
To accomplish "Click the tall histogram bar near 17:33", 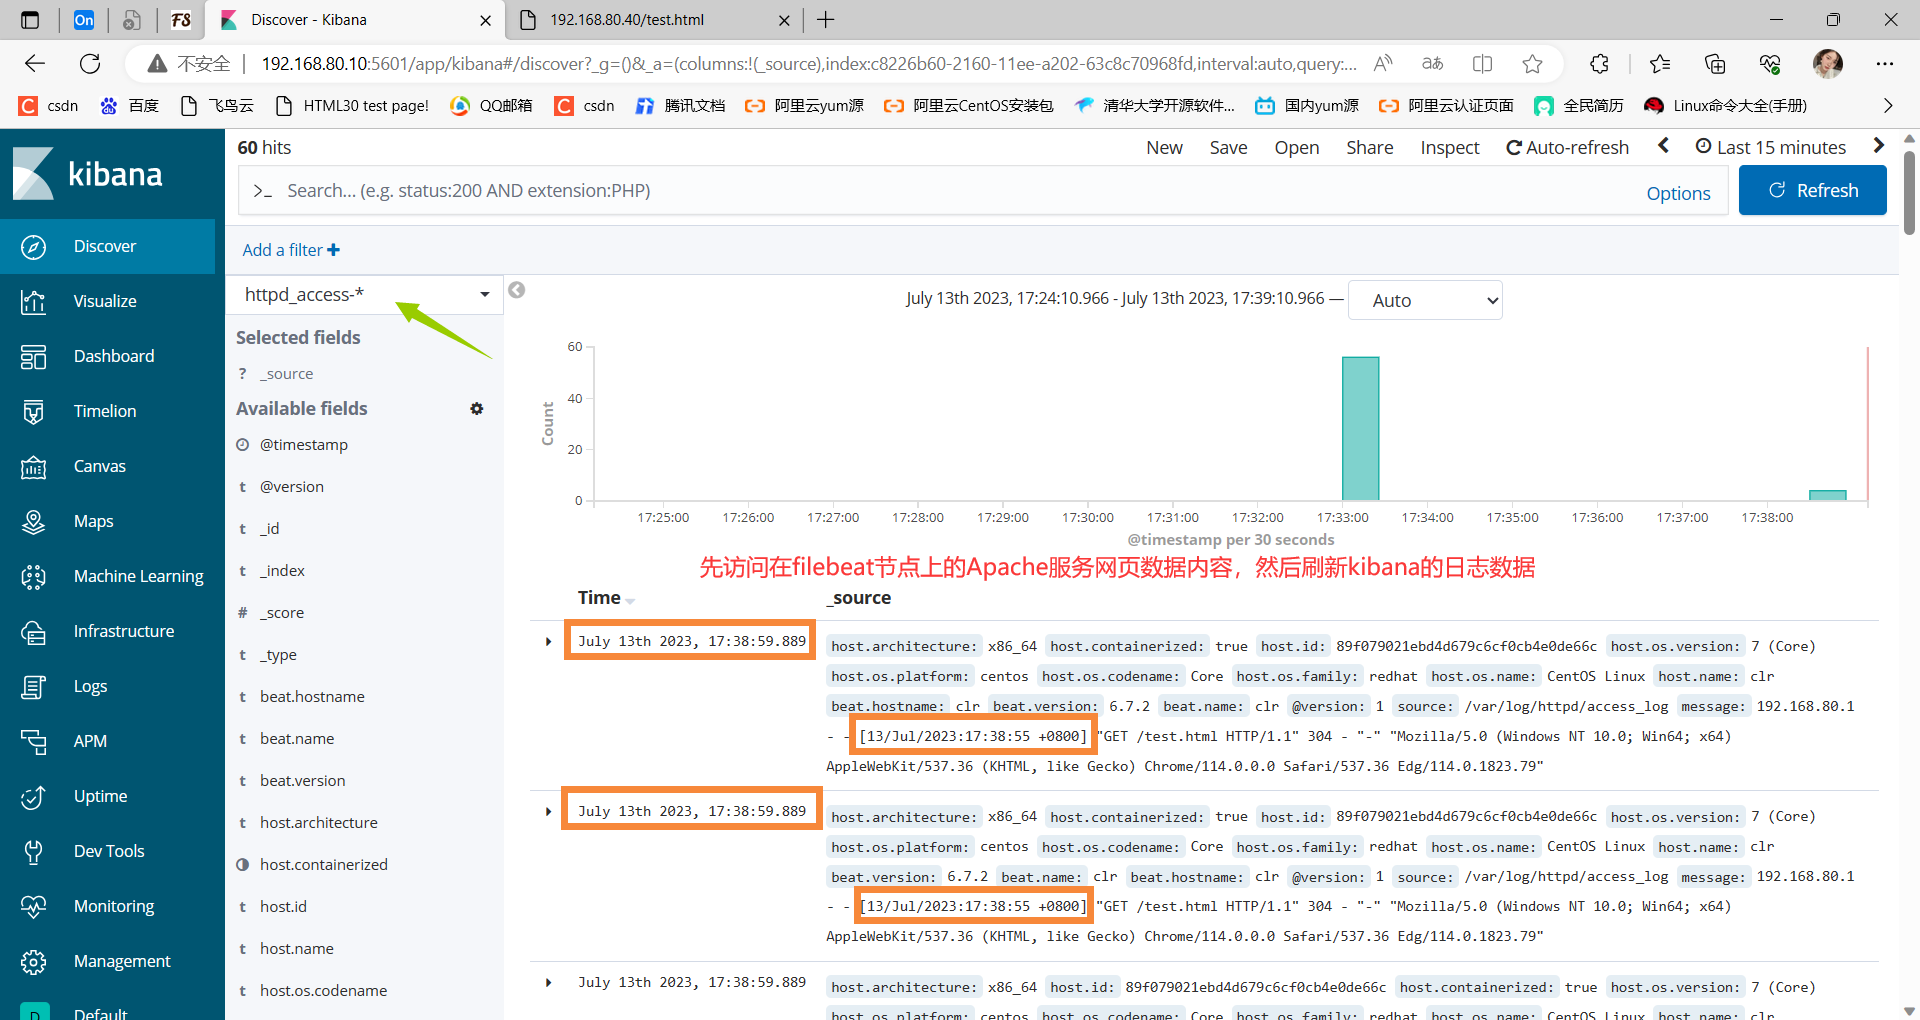I will 1360,428.
